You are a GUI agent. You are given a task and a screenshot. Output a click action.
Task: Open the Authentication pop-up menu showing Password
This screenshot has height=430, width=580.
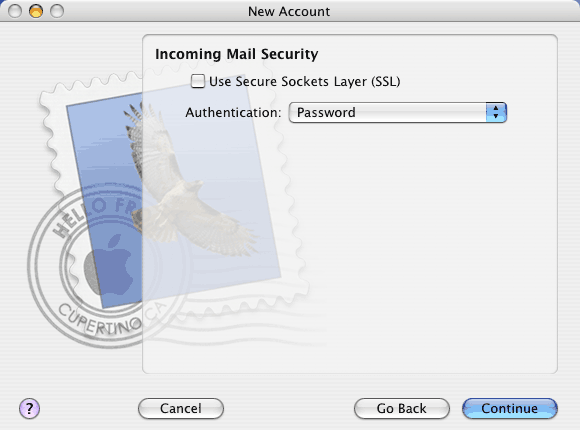(x=398, y=112)
